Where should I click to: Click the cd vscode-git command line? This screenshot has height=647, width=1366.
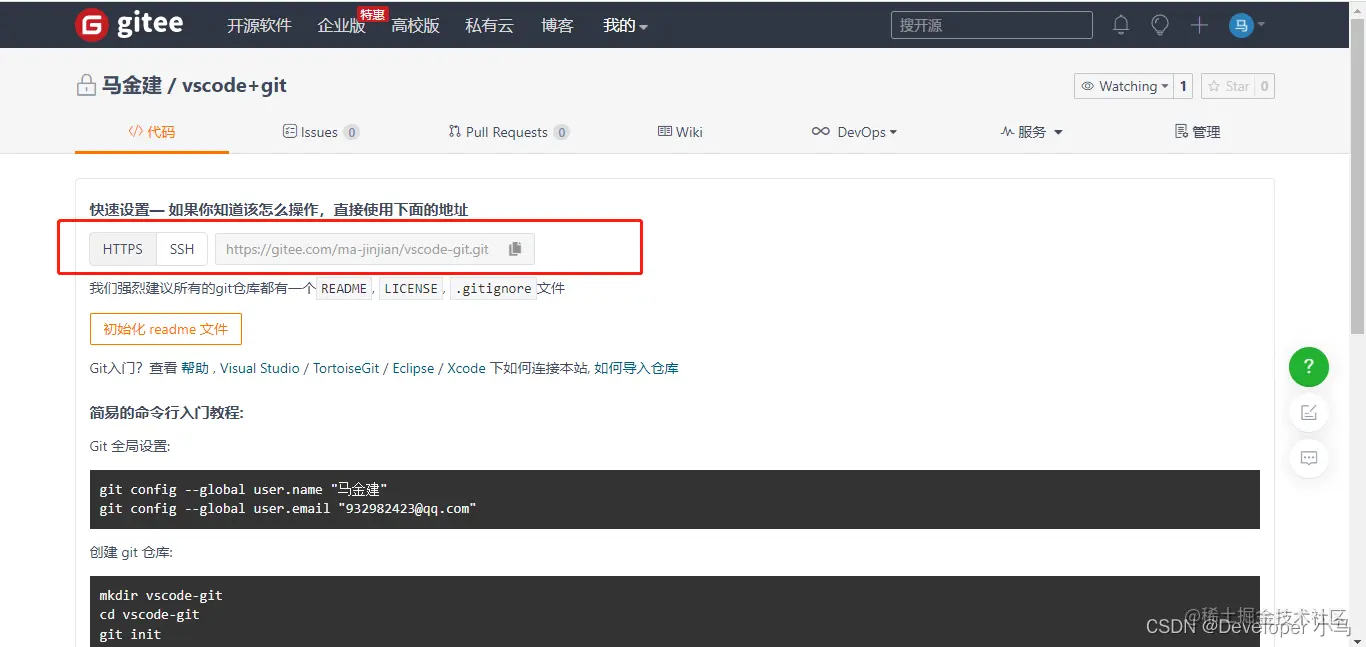(150, 614)
